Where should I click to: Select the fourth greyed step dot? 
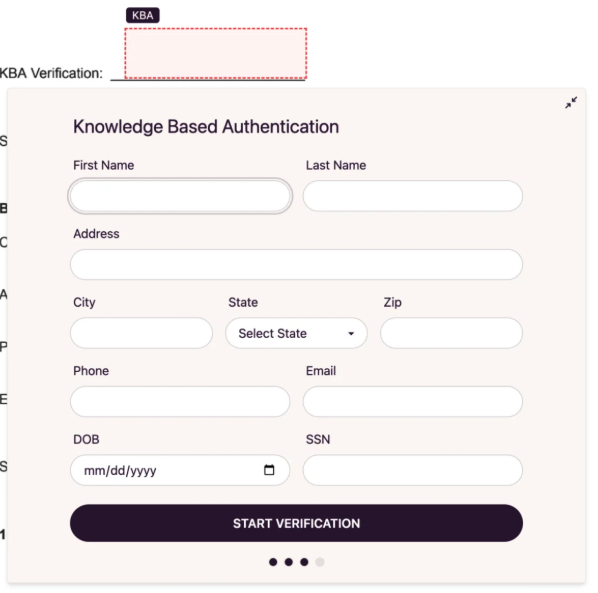click(x=320, y=562)
